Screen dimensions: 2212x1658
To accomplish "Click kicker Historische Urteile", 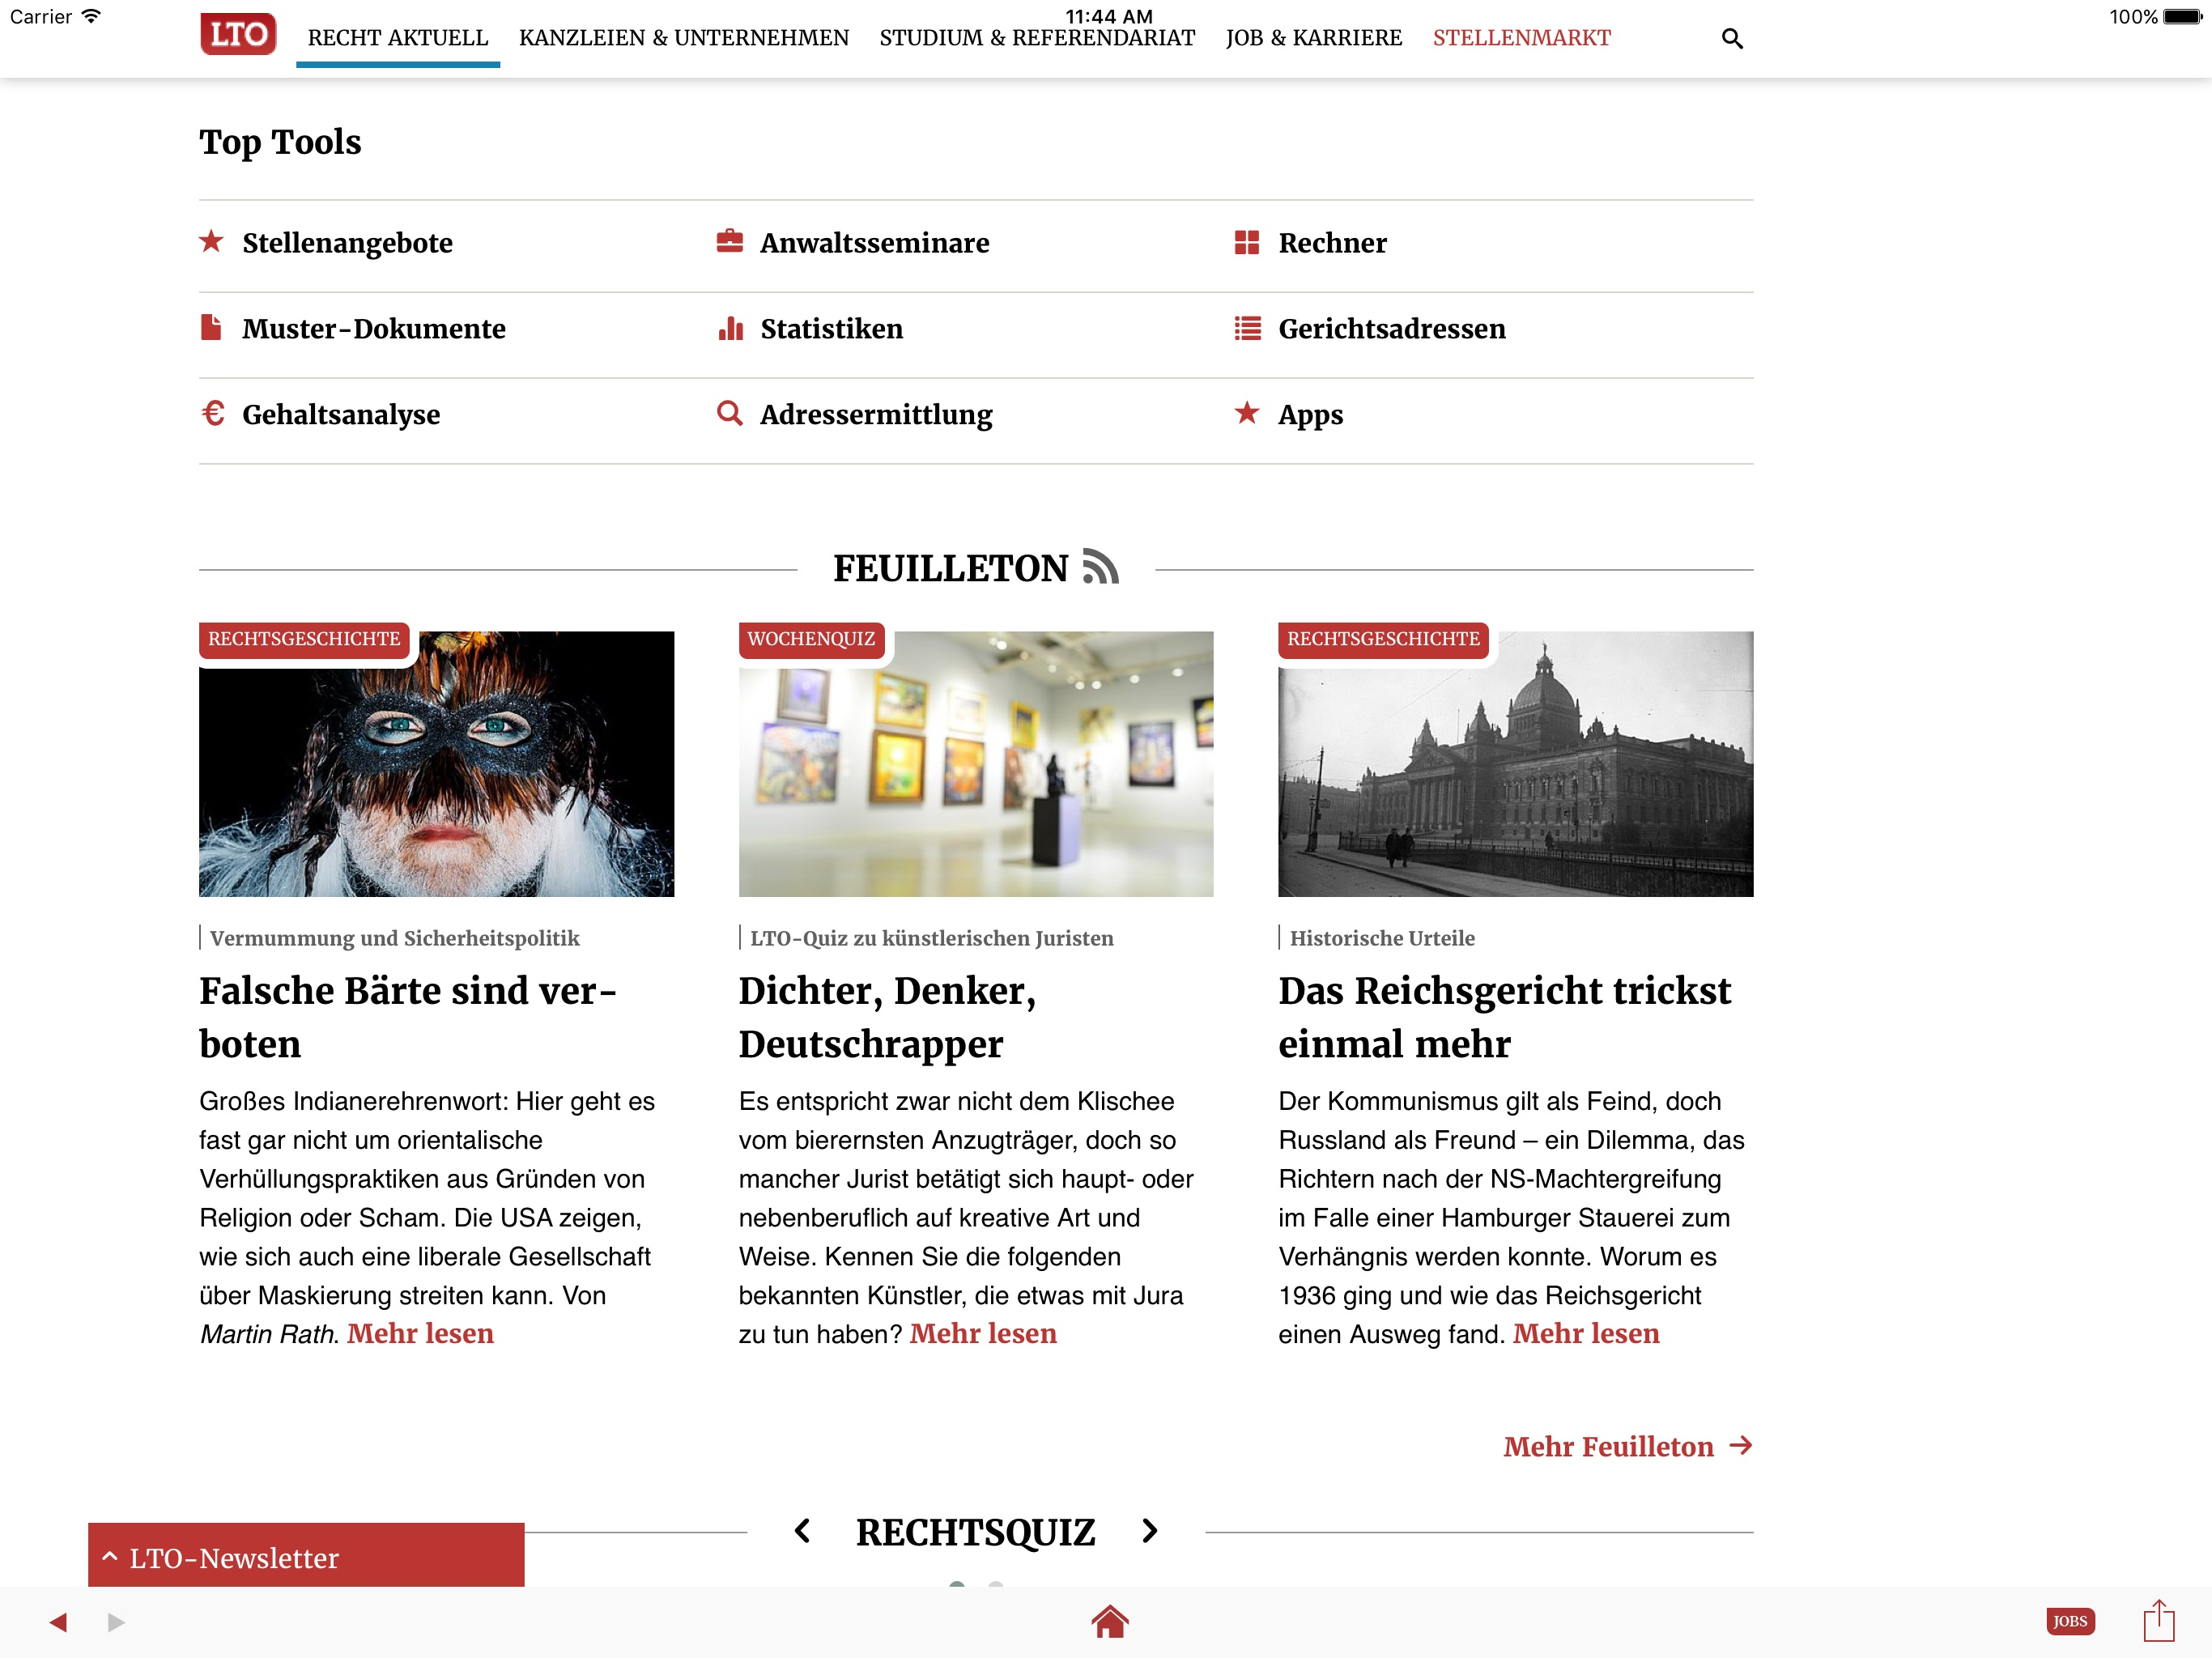I will click(x=1382, y=938).
